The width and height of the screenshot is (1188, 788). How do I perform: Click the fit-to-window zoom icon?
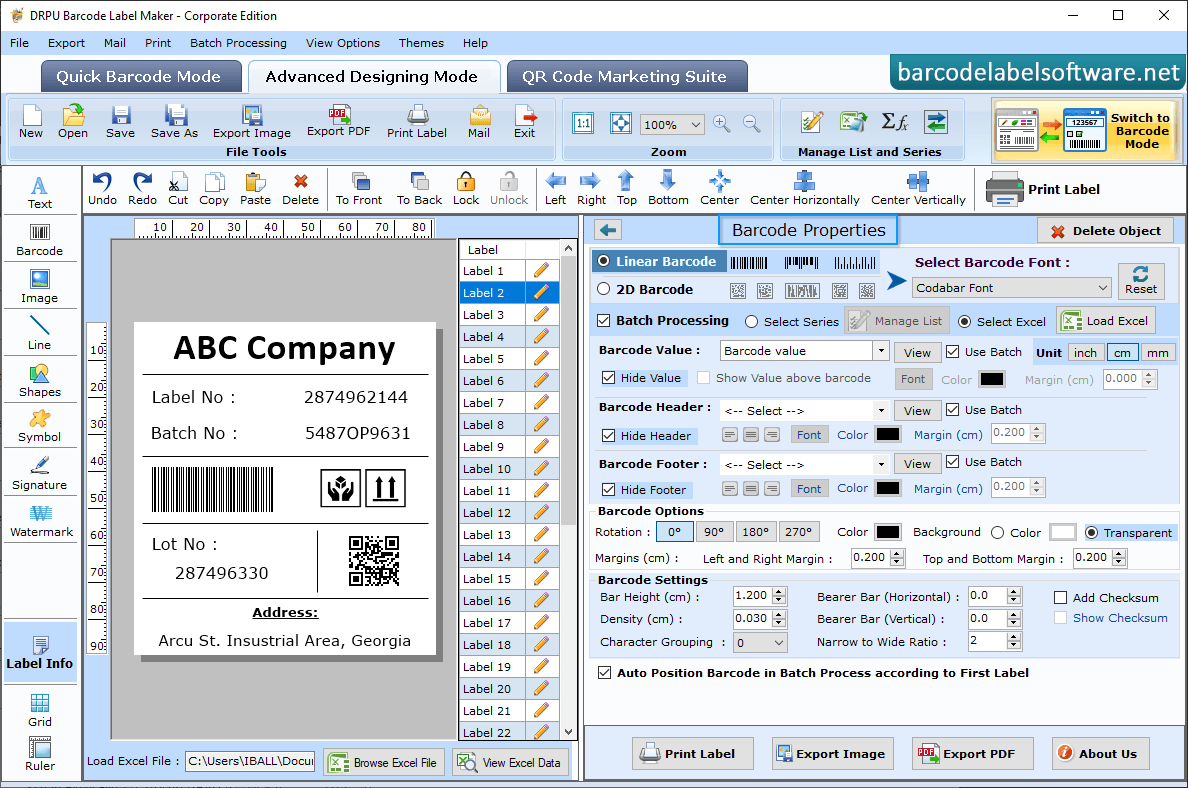(621, 124)
